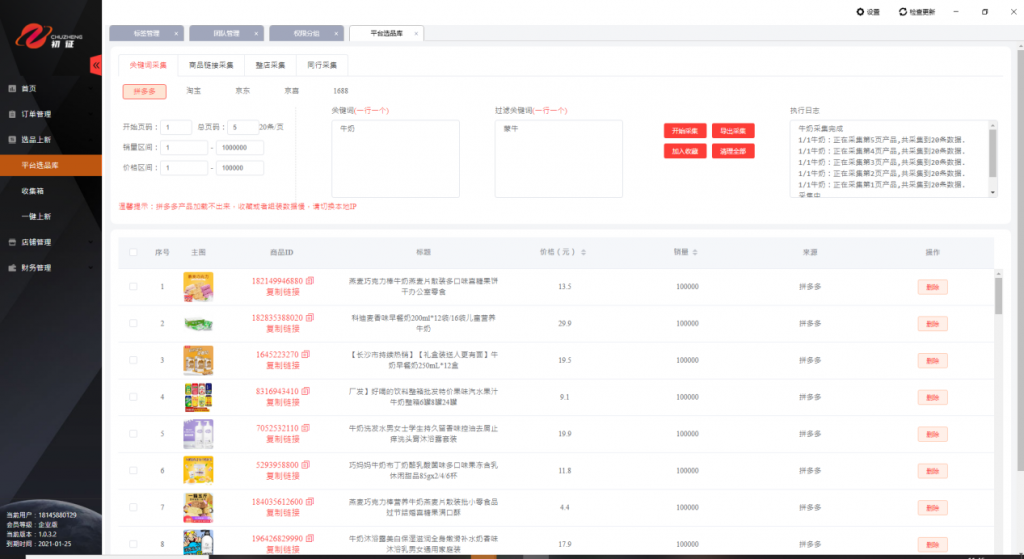Select the 1688 platform

(340, 91)
